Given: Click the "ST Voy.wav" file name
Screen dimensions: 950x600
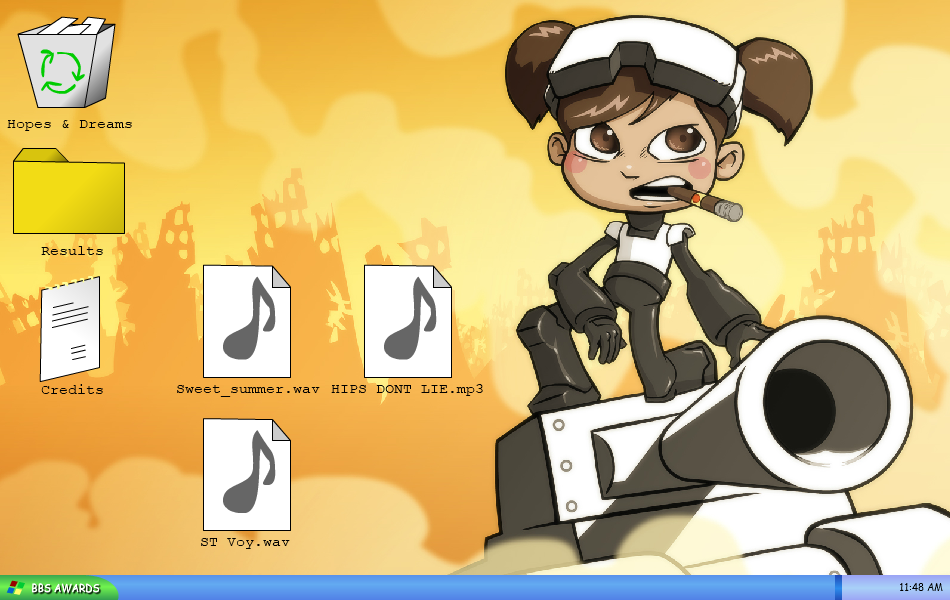Looking at the screenshot, I should pos(245,542).
